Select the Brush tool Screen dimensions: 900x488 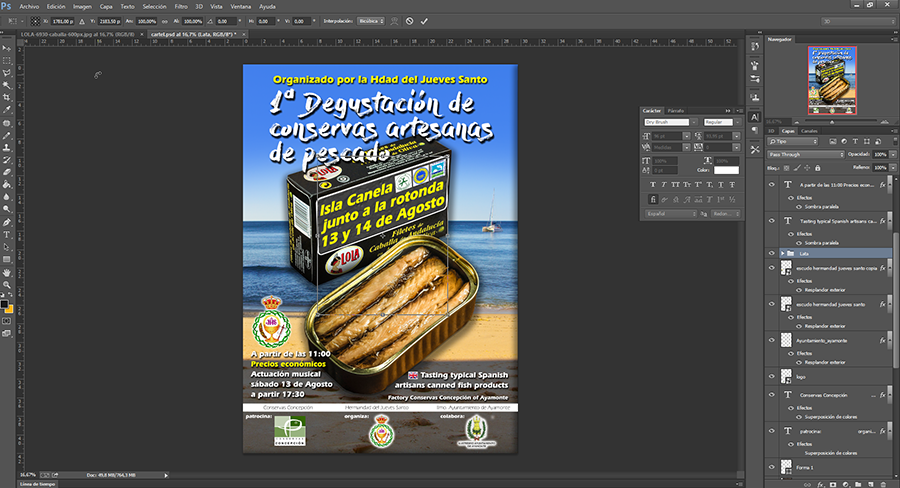coord(7,135)
